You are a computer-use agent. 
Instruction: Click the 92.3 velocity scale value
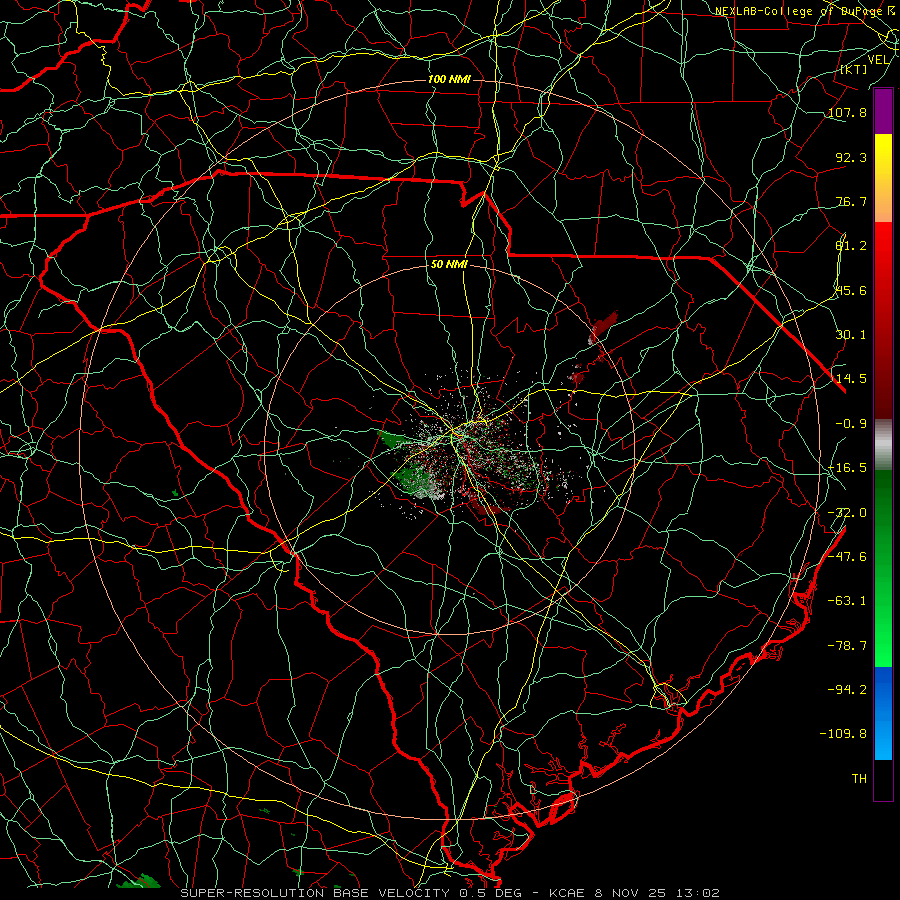click(x=851, y=157)
